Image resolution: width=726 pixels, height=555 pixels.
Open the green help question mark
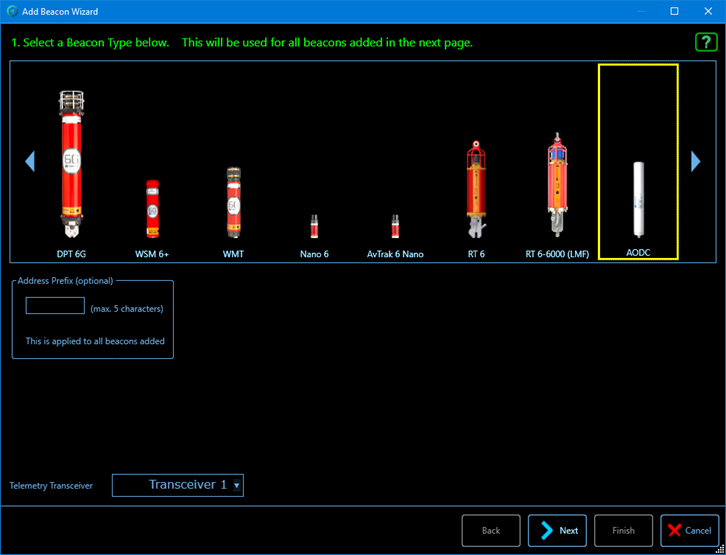click(706, 43)
